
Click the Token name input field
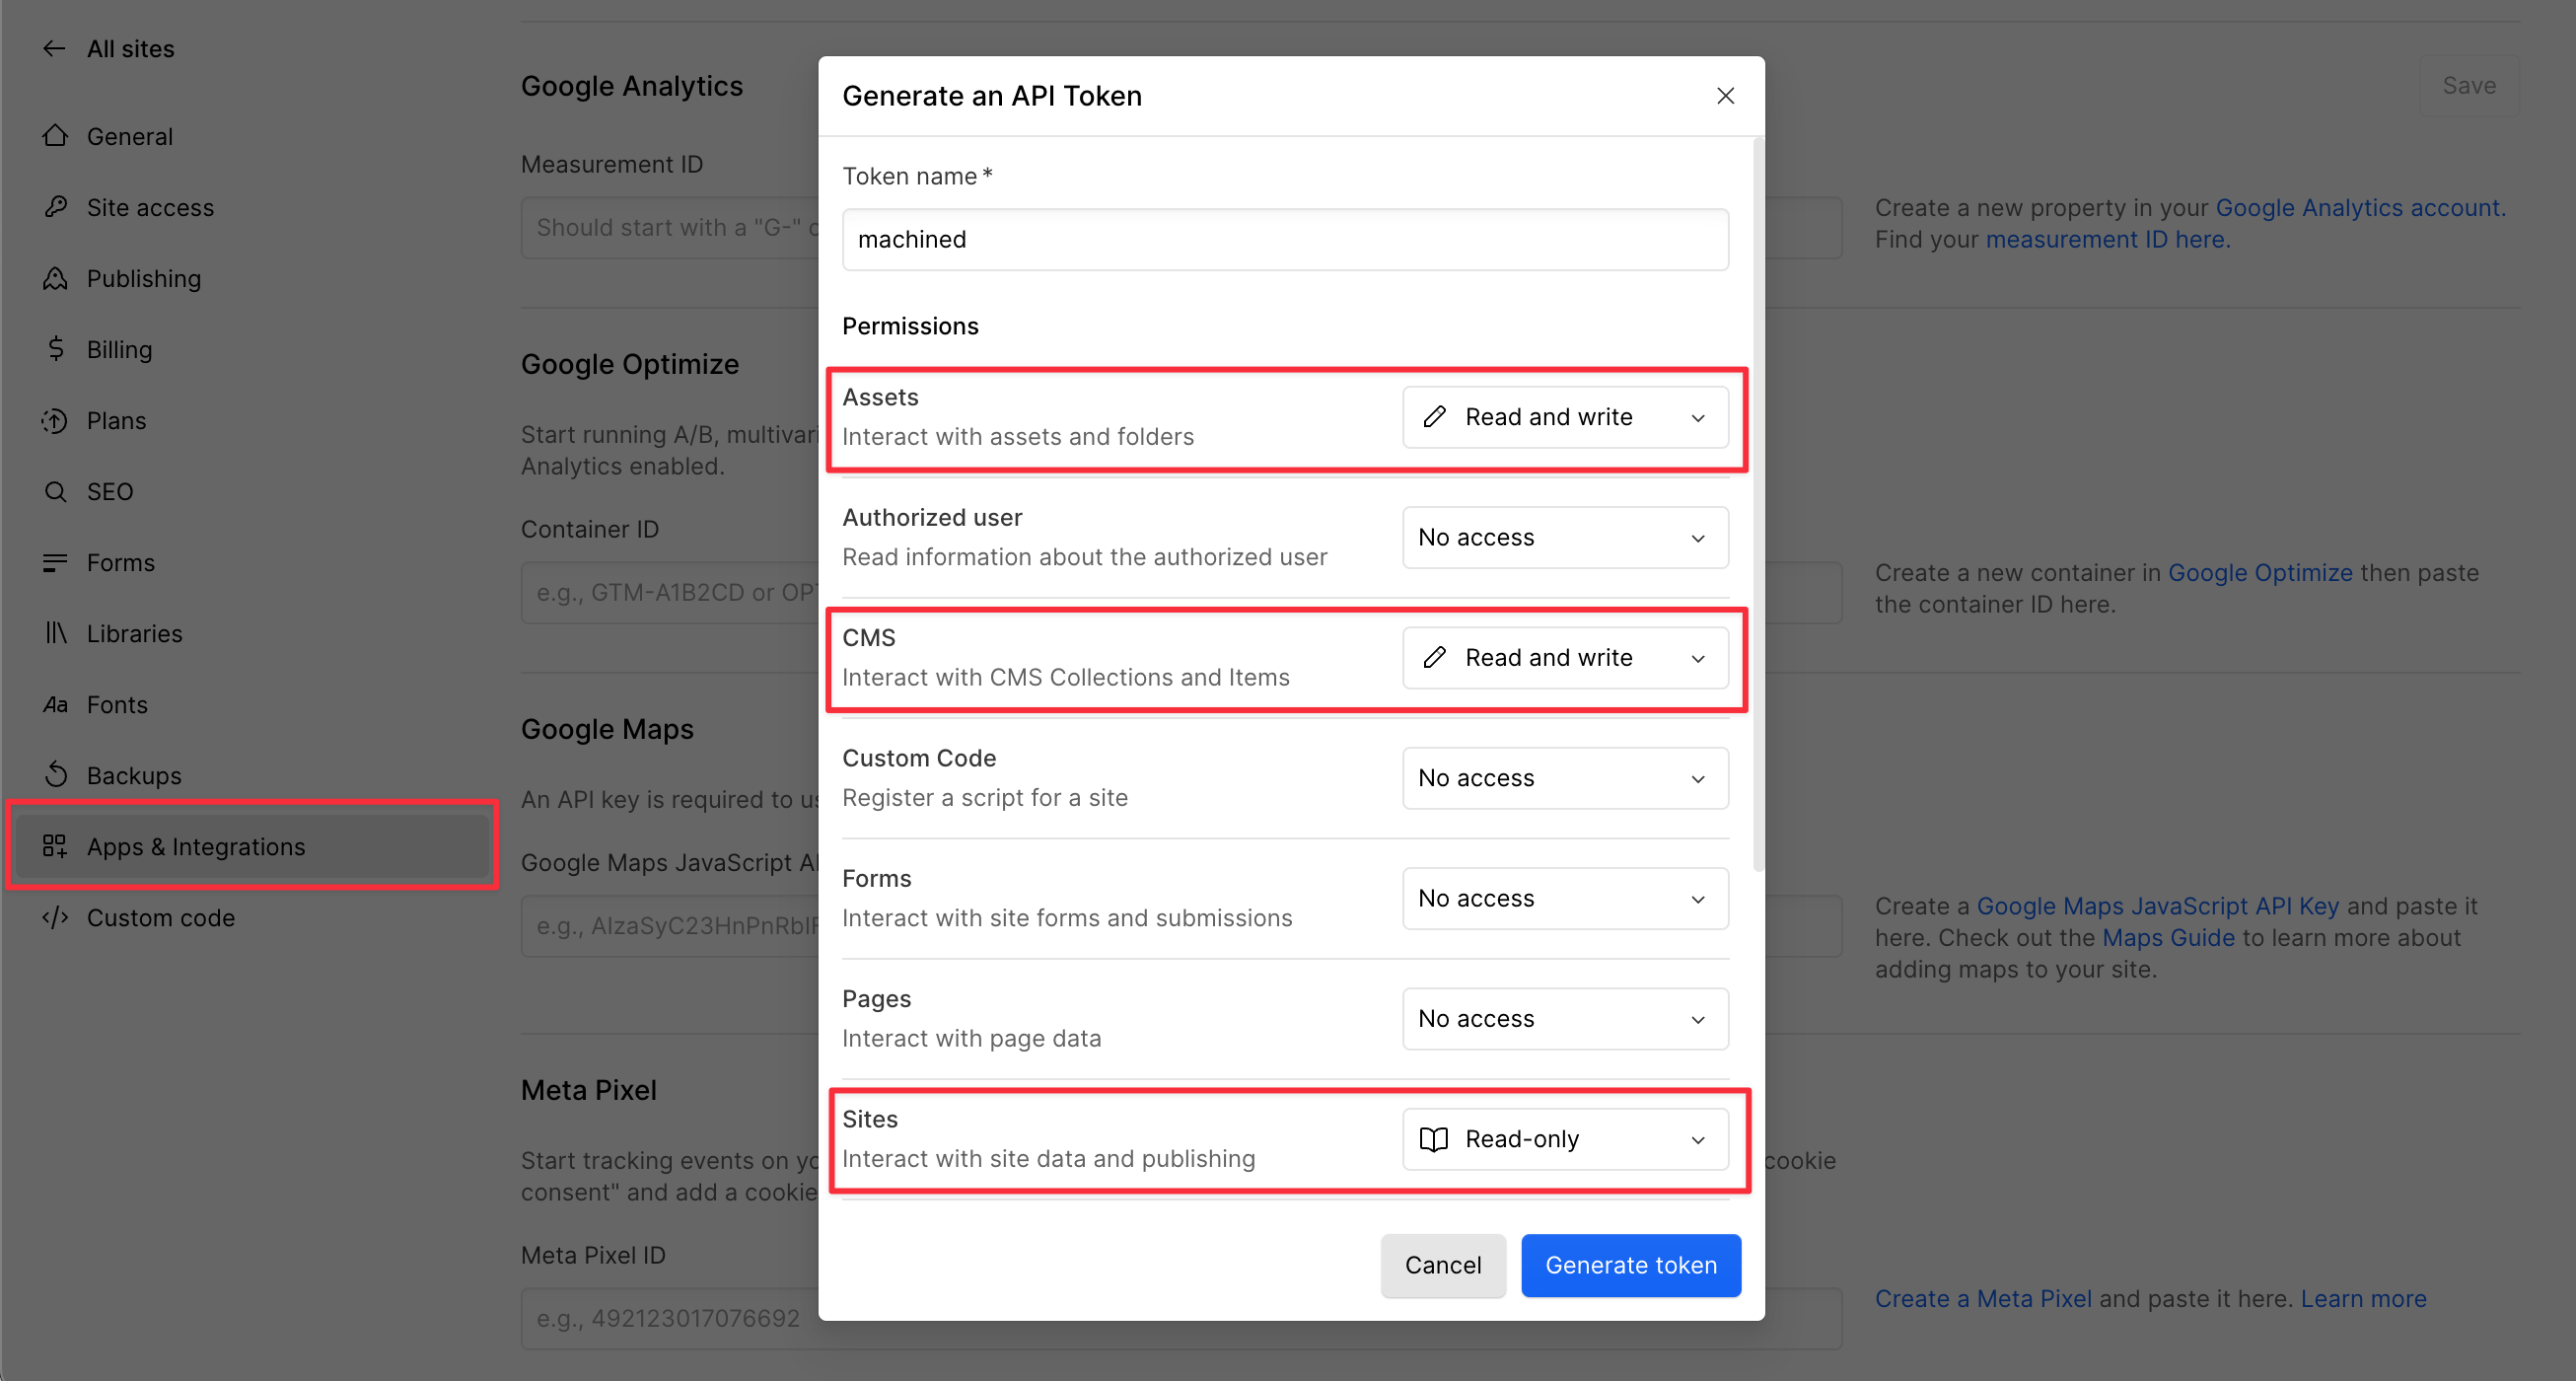pyautogui.click(x=1284, y=239)
